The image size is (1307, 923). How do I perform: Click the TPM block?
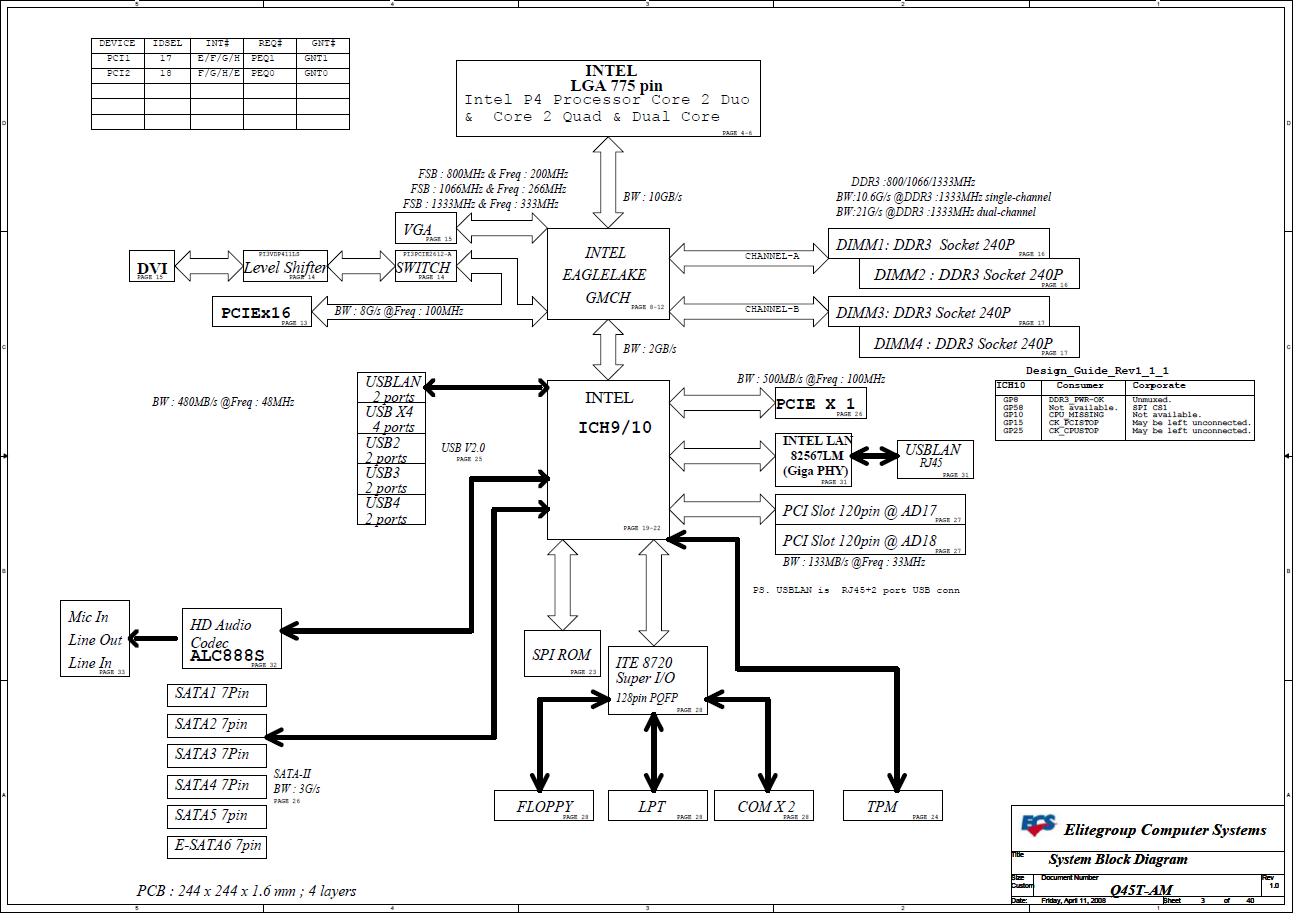(x=892, y=805)
